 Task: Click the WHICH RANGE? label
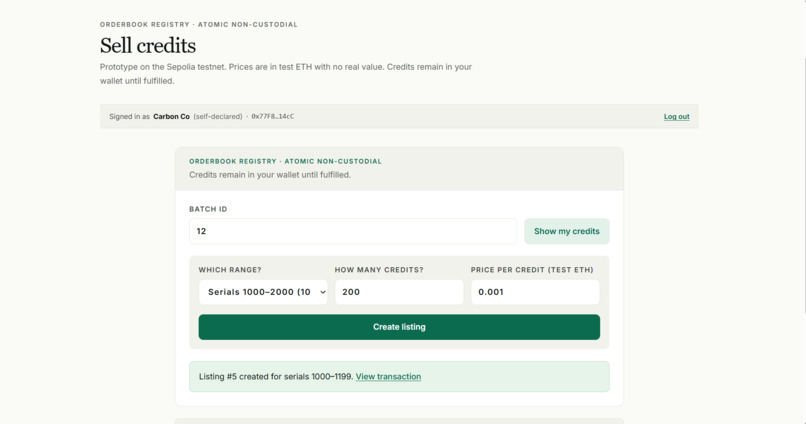coord(230,270)
